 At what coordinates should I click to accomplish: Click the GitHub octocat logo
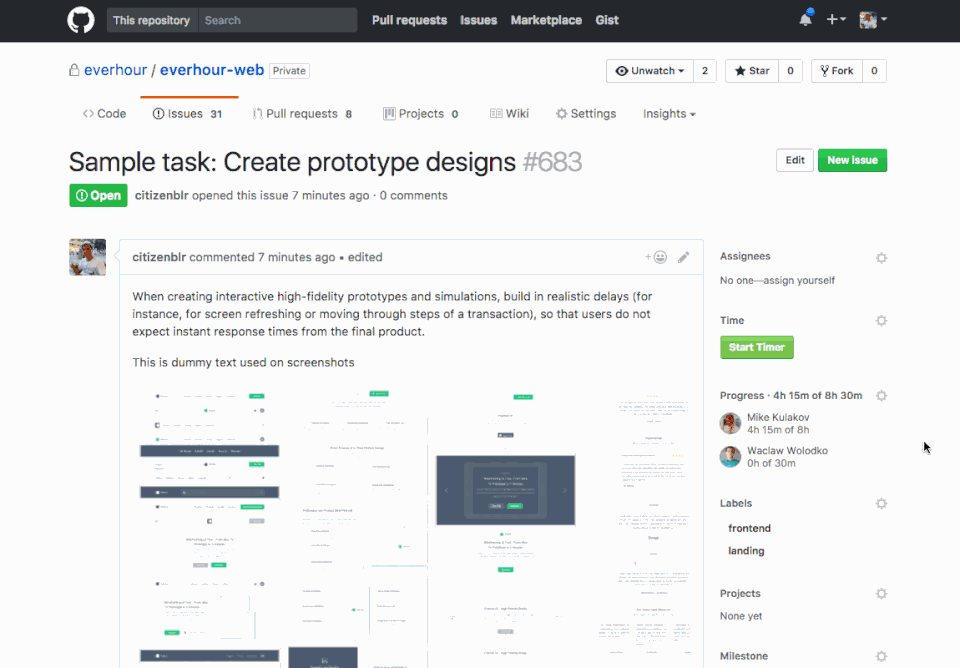pyautogui.click(x=81, y=20)
